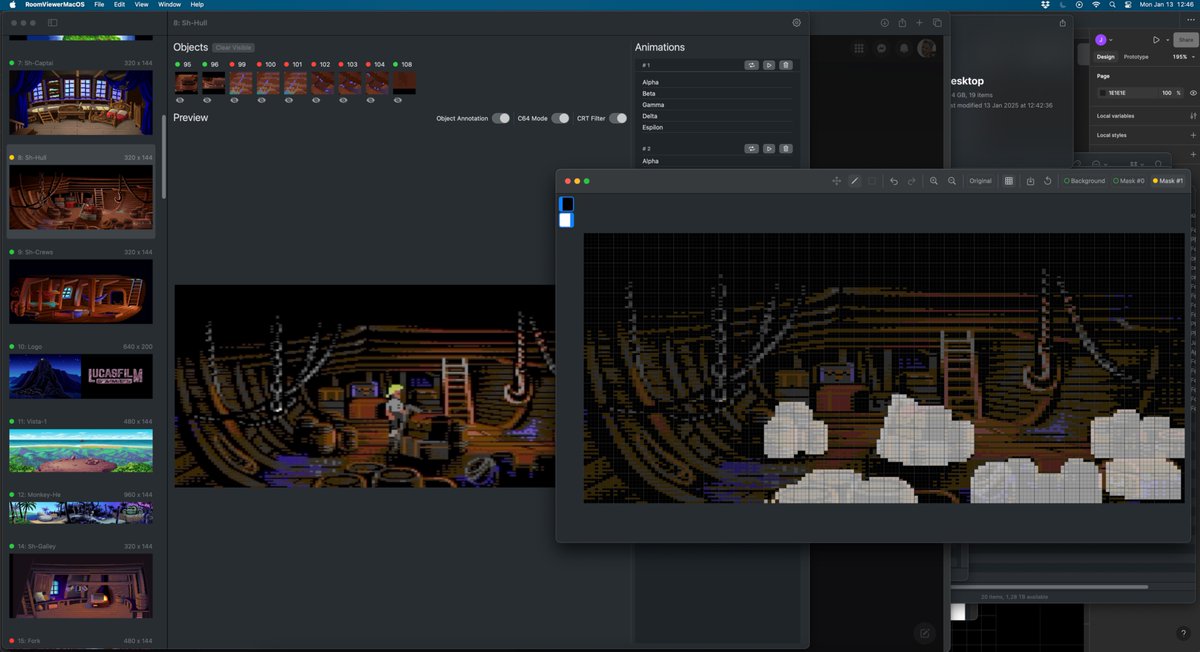This screenshot has height=652, width=1200.
Task: Click the Clear Visible button
Action: click(x=233, y=48)
